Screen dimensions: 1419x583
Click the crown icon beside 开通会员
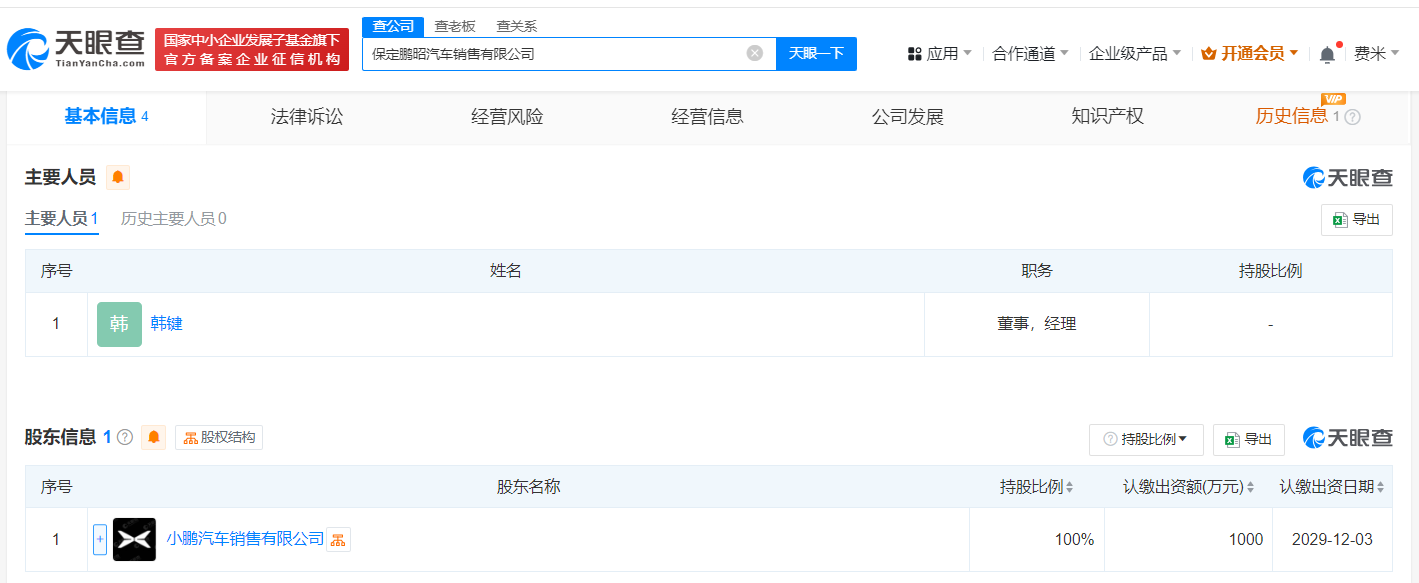[x=1208, y=54]
